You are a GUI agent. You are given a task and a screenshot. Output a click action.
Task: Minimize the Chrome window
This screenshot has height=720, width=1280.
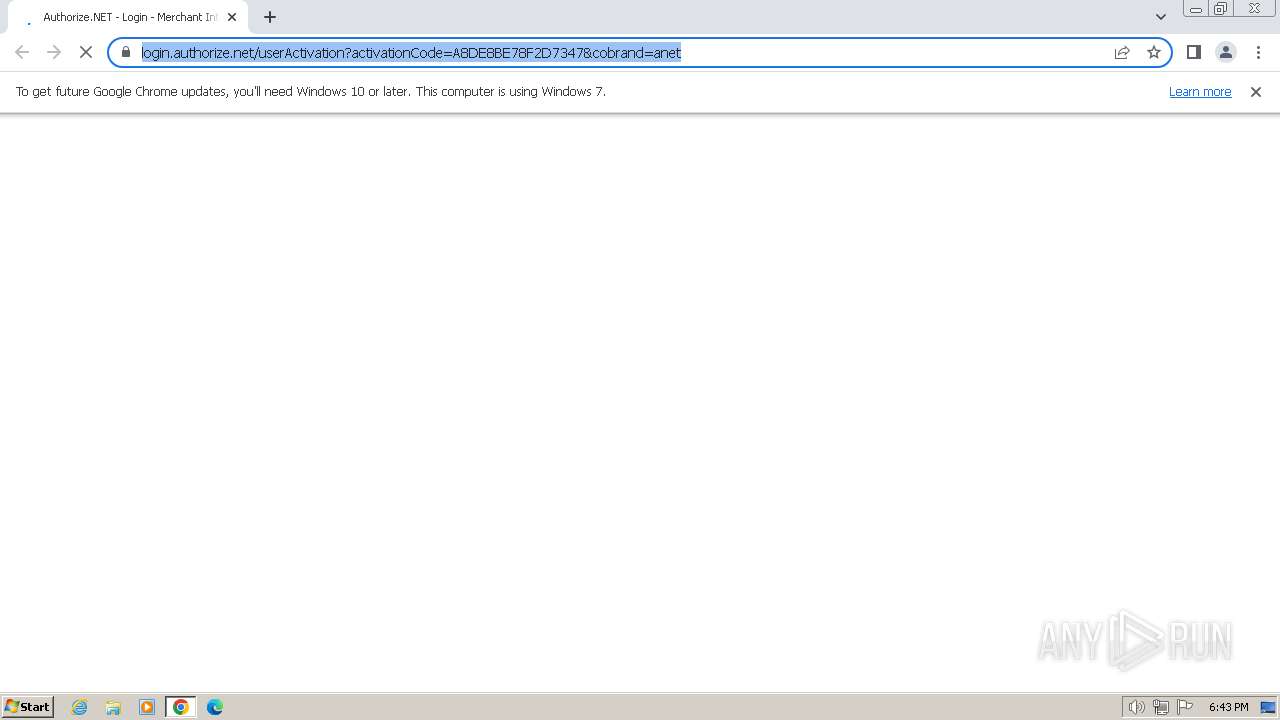tap(1196, 9)
